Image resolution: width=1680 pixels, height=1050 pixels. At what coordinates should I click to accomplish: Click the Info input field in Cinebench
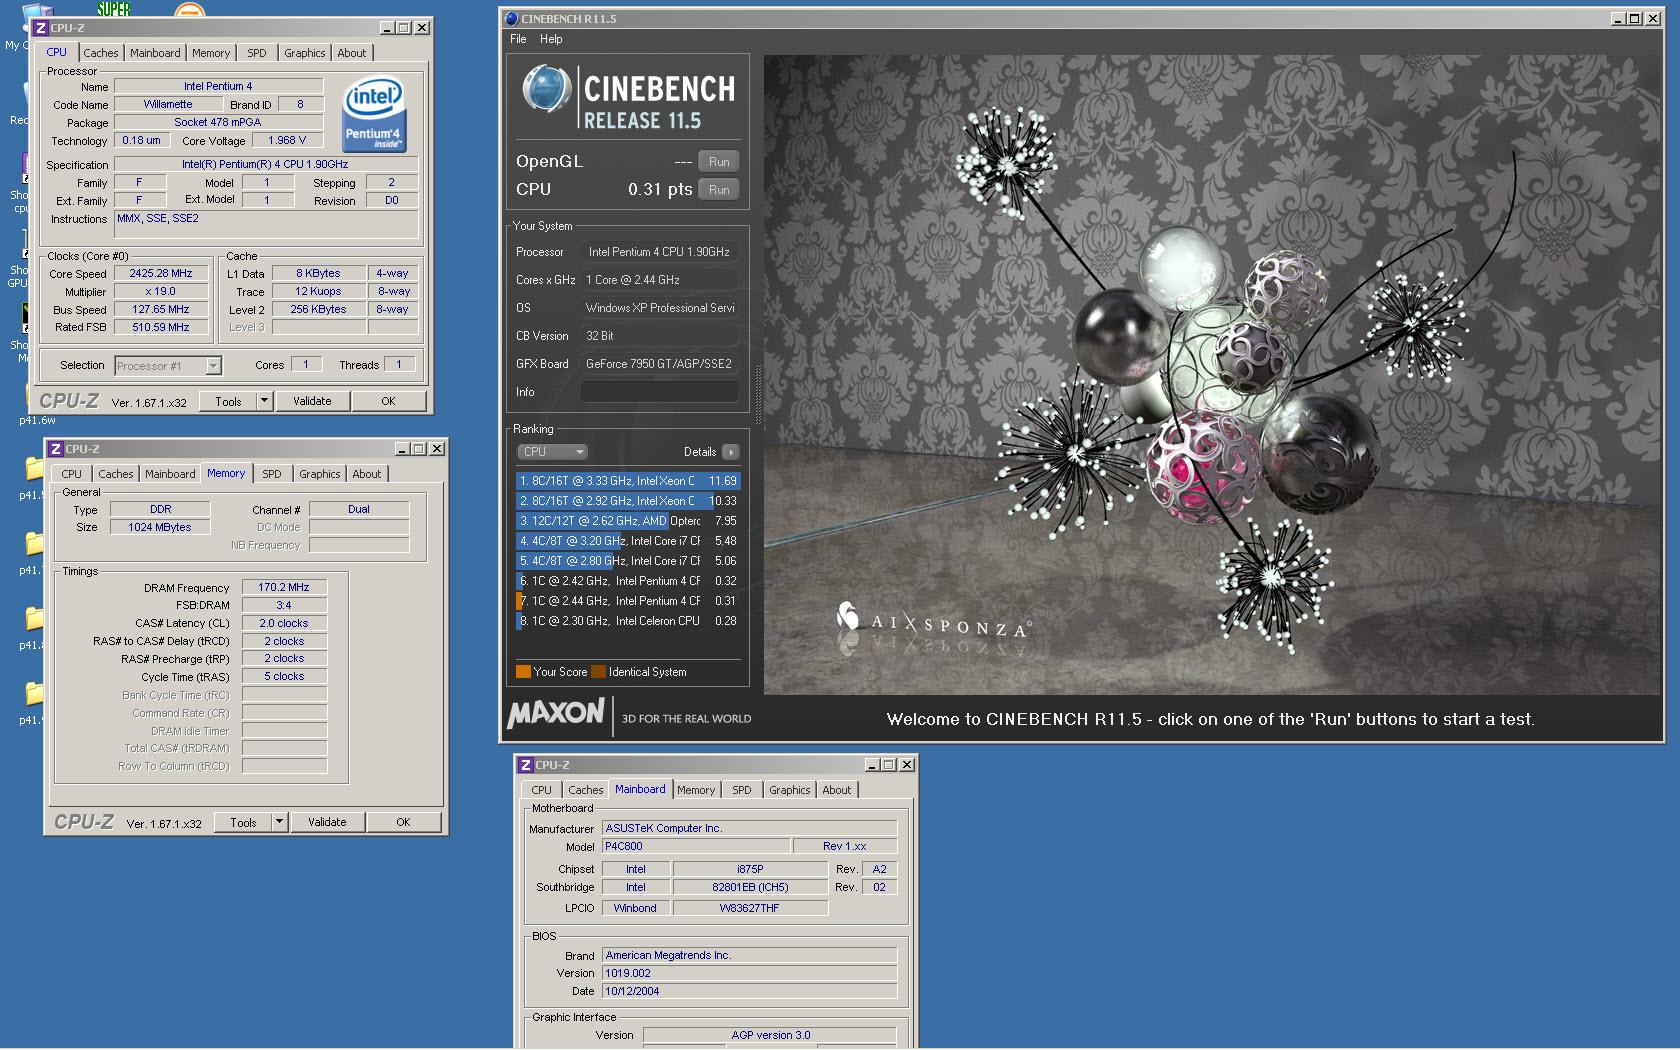pos(660,392)
